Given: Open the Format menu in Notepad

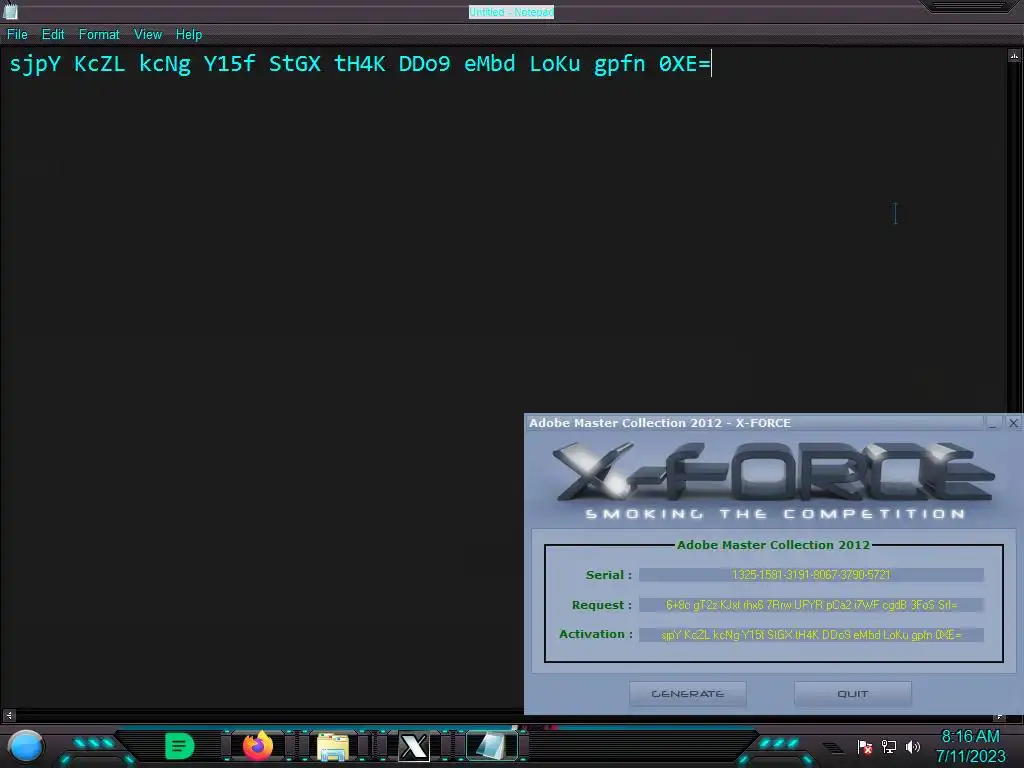Looking at the screenshot, I should click(99, 35).
